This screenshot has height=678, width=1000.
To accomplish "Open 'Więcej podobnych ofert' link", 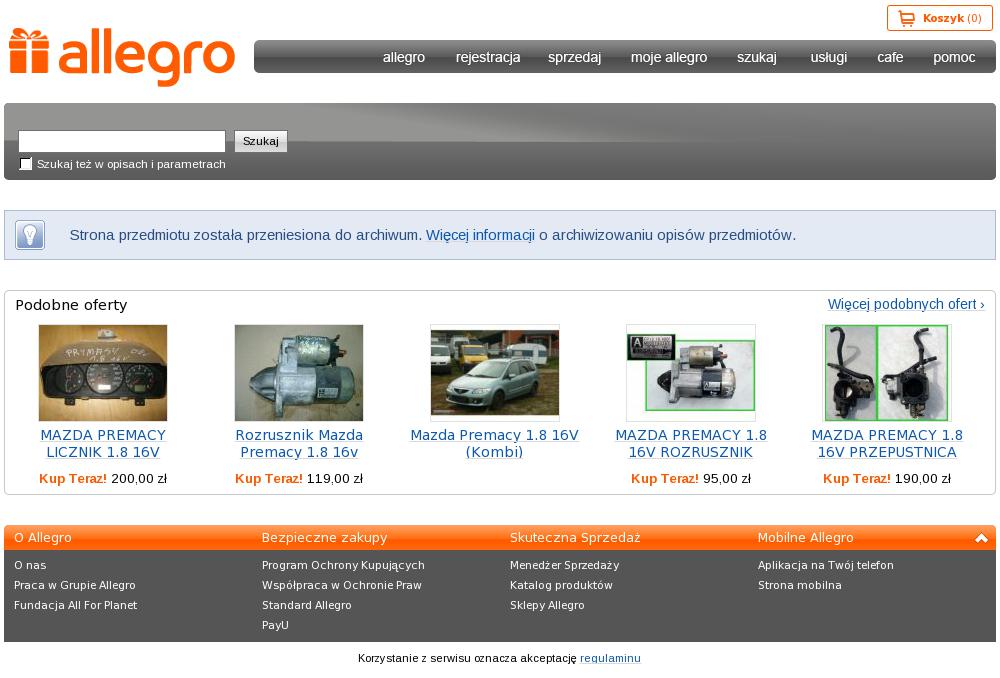I will (x=906, y=304).
